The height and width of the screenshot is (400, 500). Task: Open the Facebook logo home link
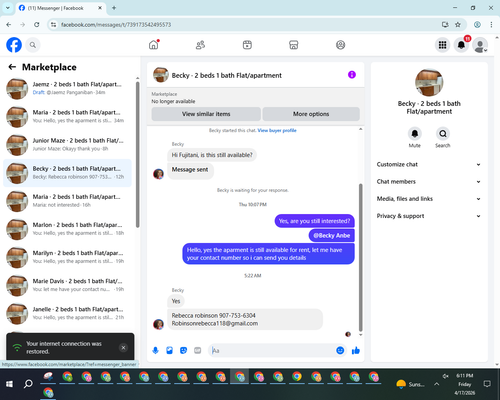14,45
